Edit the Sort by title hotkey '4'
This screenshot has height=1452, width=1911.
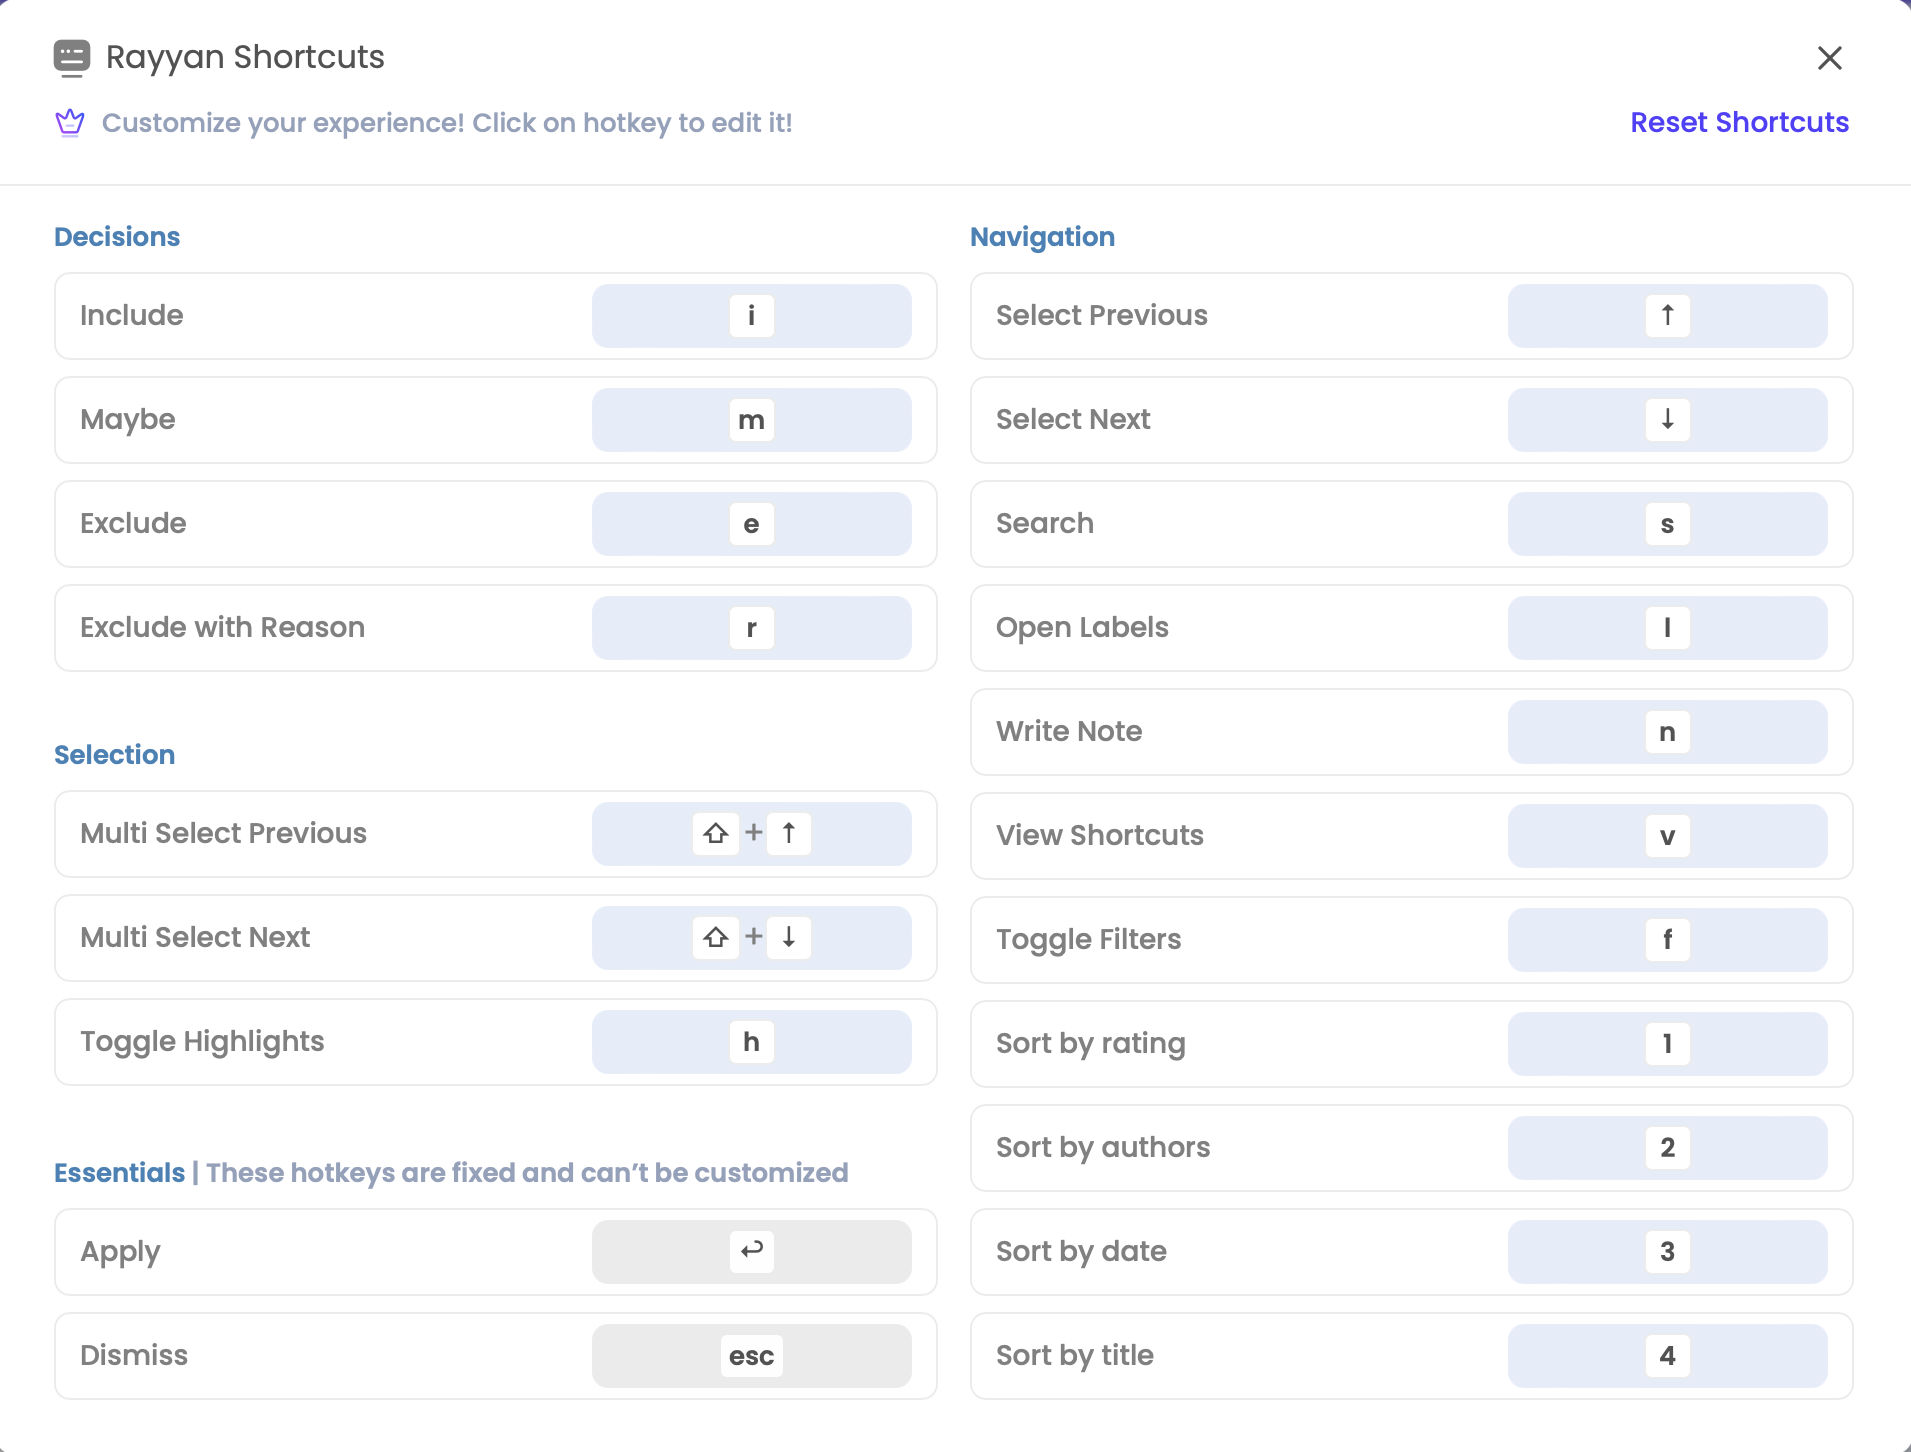(x=1667, y=1356)
